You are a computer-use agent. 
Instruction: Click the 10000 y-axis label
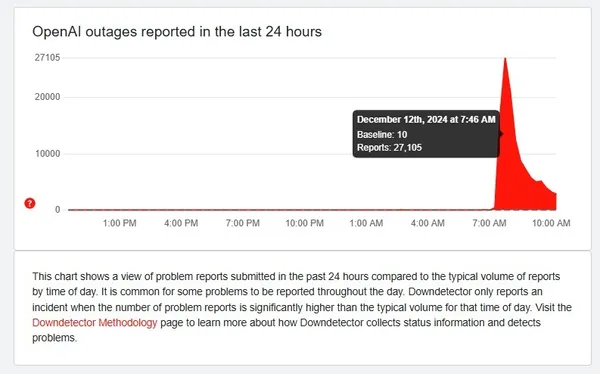pyautogui.click(x=47, y=154)
